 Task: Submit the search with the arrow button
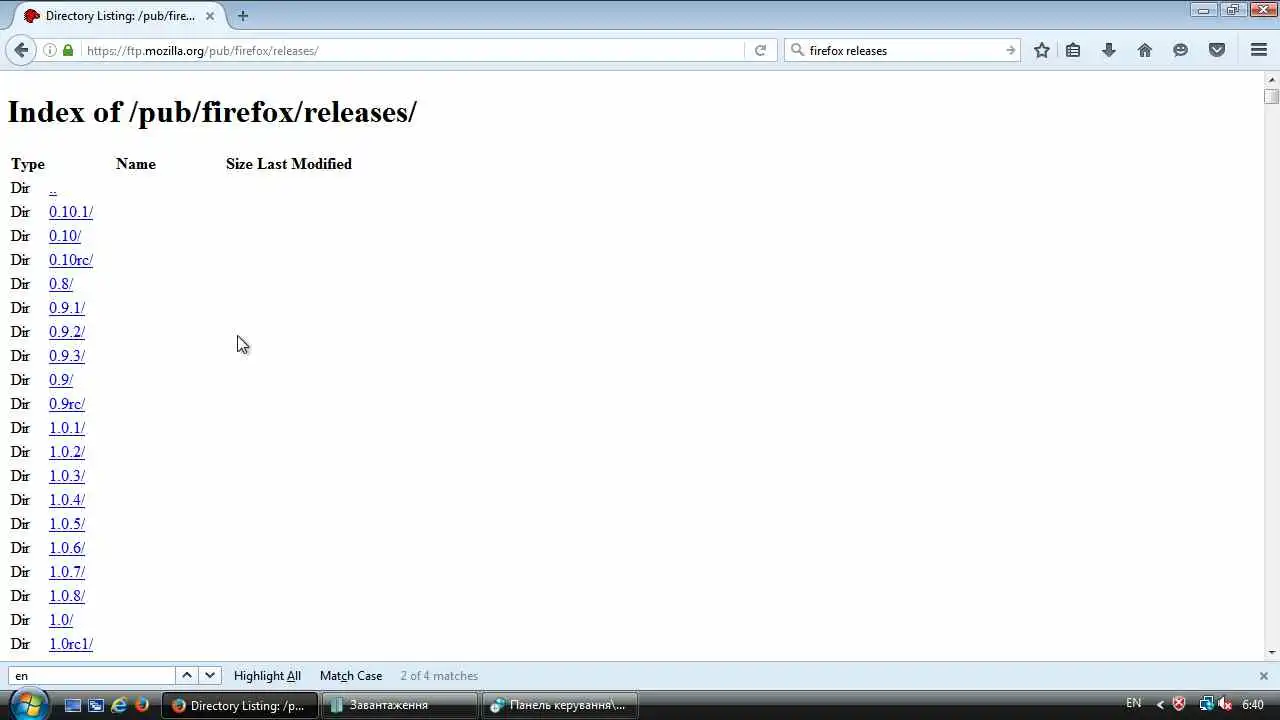tap(1010, 50)
